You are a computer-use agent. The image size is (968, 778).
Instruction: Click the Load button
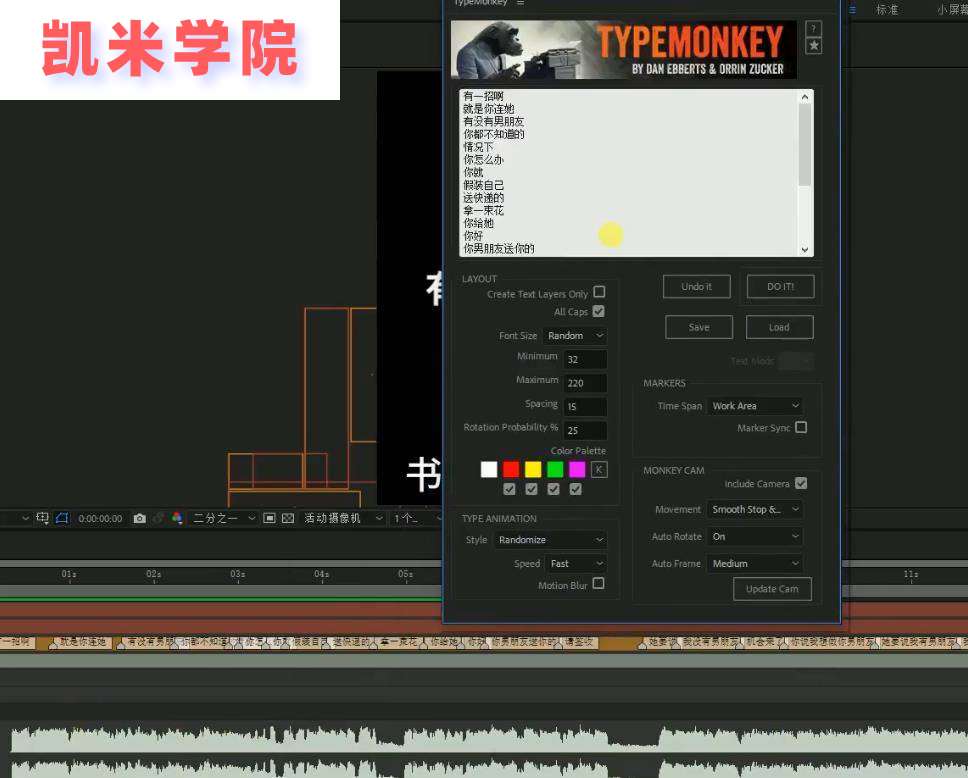click(779, 327)
